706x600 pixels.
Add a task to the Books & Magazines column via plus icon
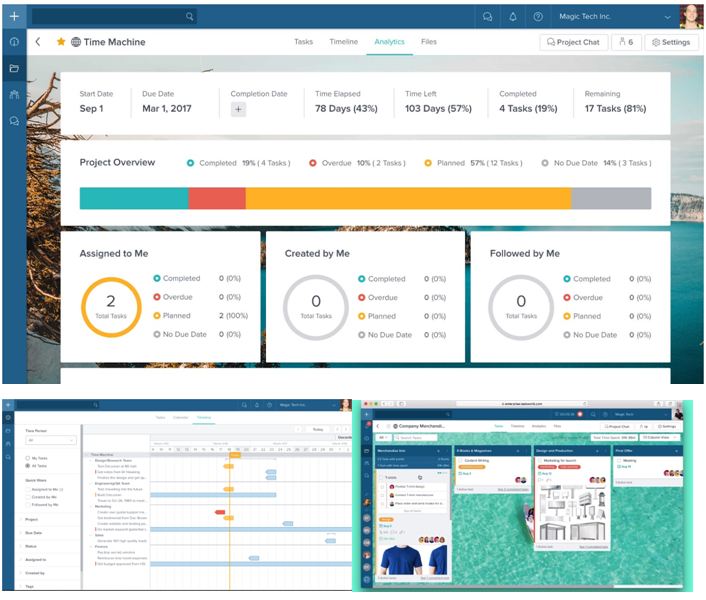[517, 451]
